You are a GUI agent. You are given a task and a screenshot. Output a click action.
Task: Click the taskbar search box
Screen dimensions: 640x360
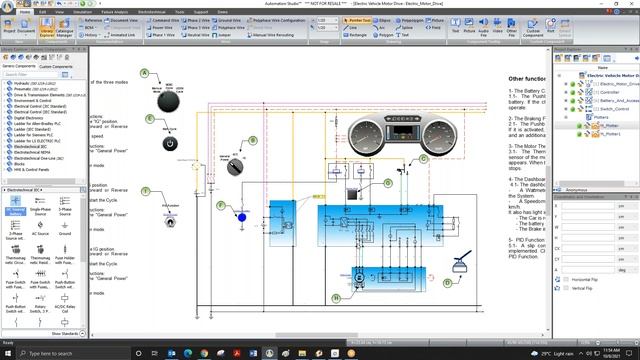click(x=74, y=353)
